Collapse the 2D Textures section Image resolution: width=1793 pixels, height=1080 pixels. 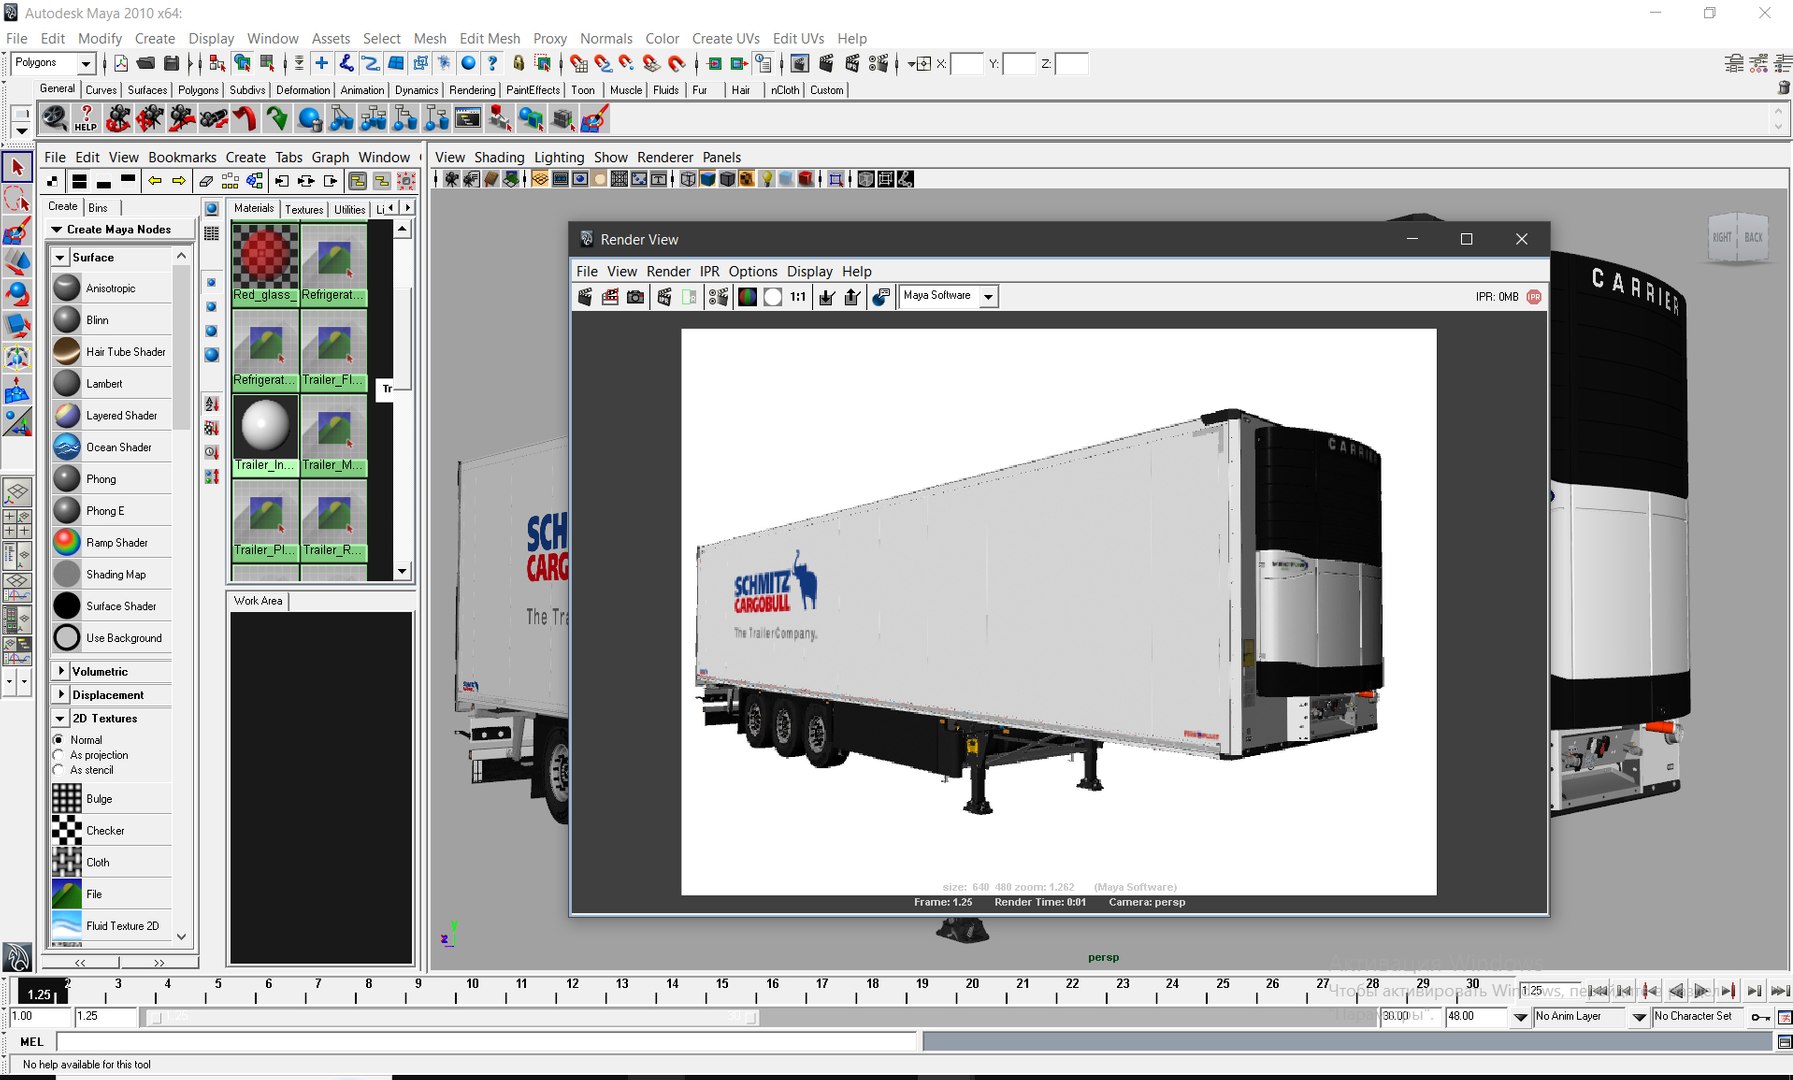click(x=60, y=719)
